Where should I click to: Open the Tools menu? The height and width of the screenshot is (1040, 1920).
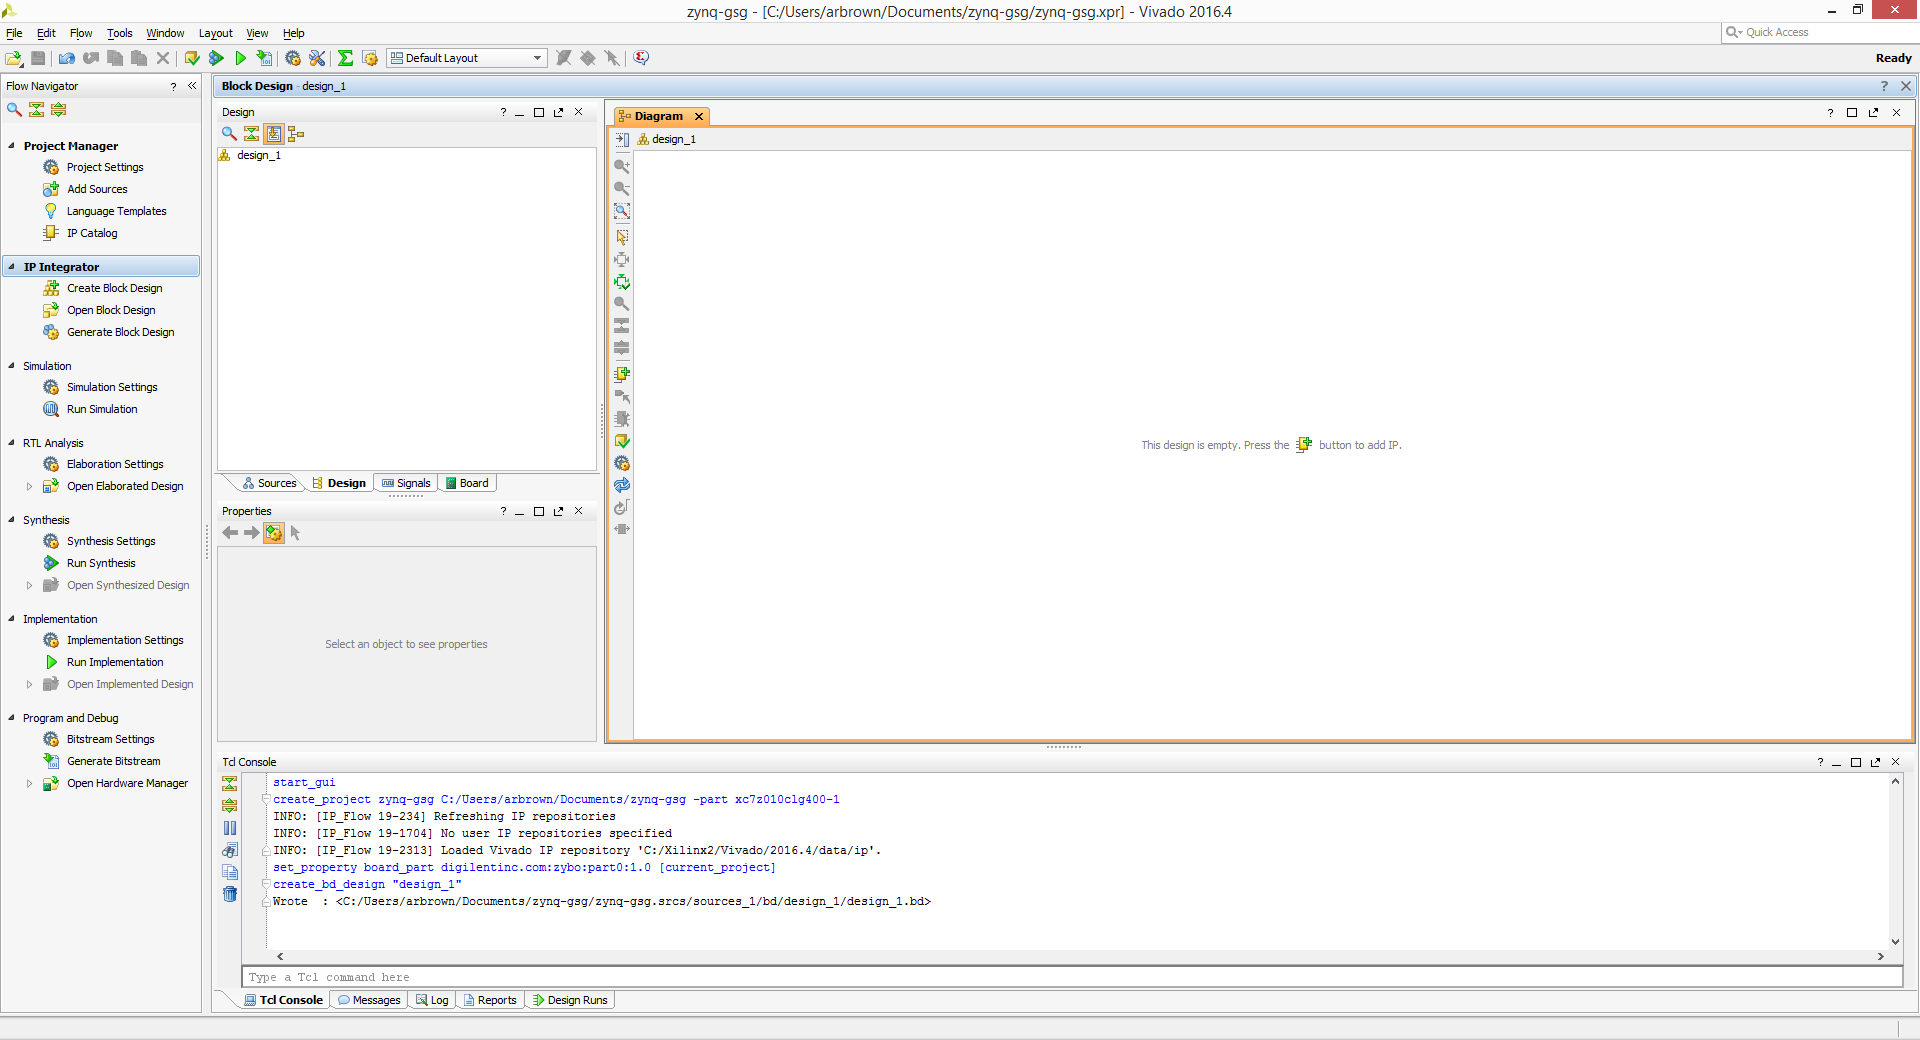pos(120,33)
